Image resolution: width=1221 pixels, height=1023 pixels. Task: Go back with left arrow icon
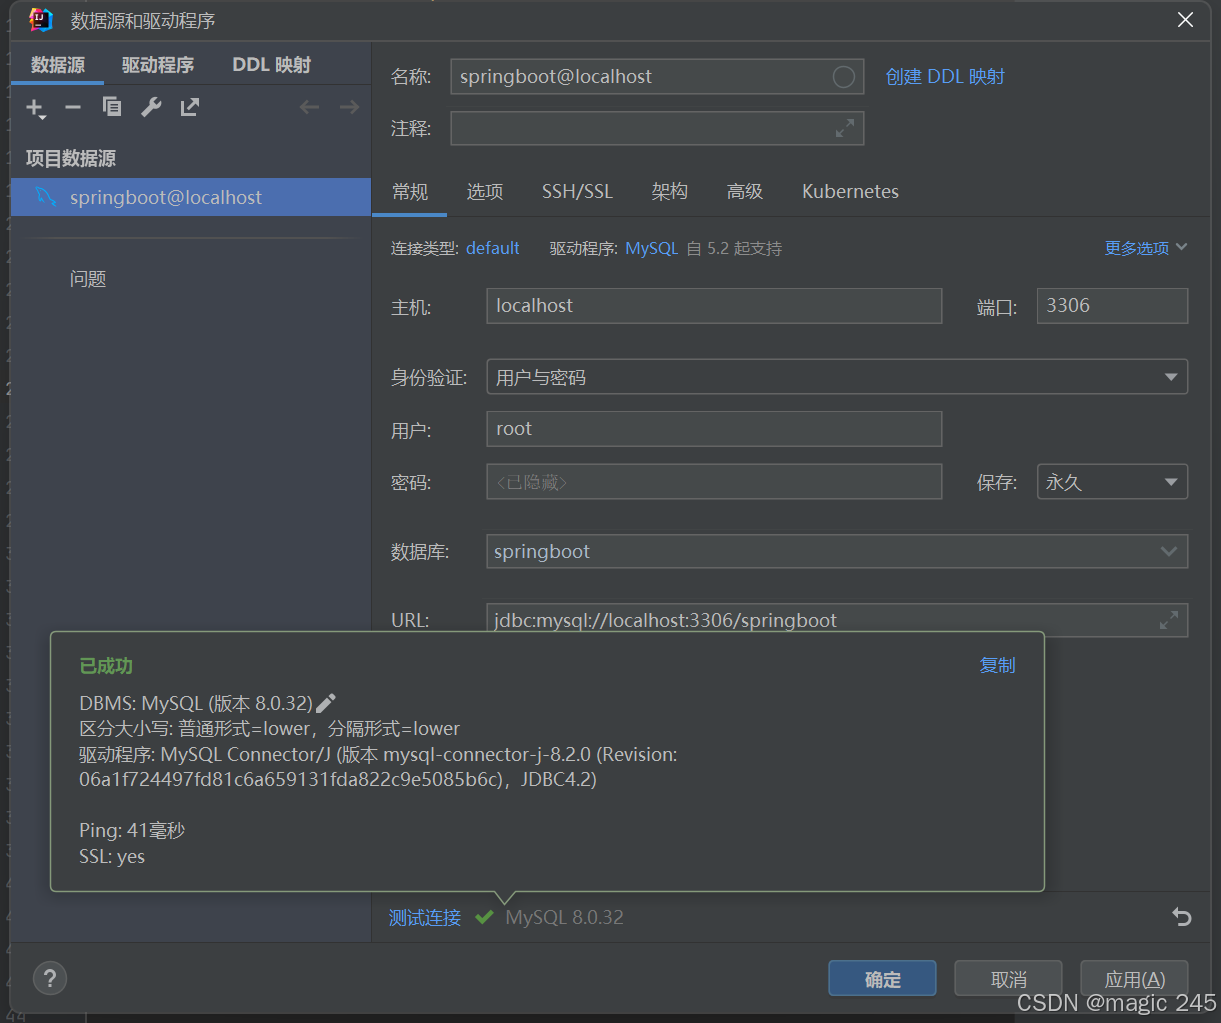[x=310, y=107]
